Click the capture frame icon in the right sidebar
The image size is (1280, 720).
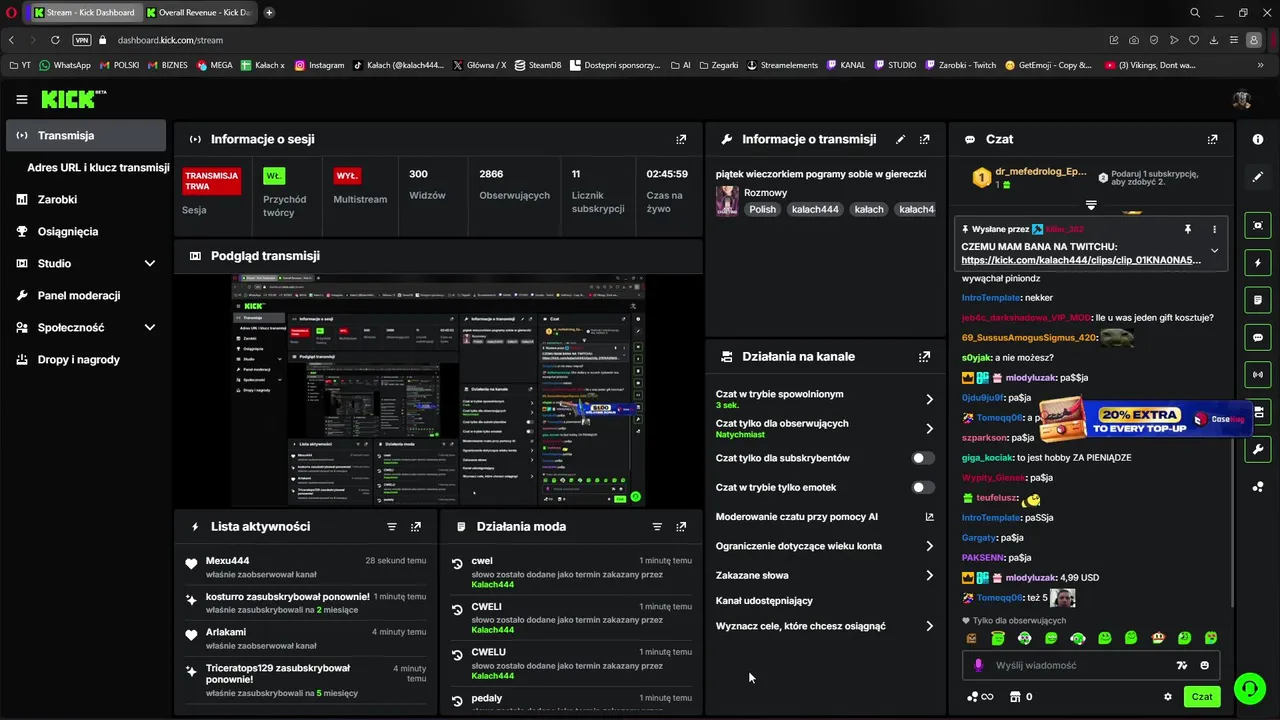1258,226
